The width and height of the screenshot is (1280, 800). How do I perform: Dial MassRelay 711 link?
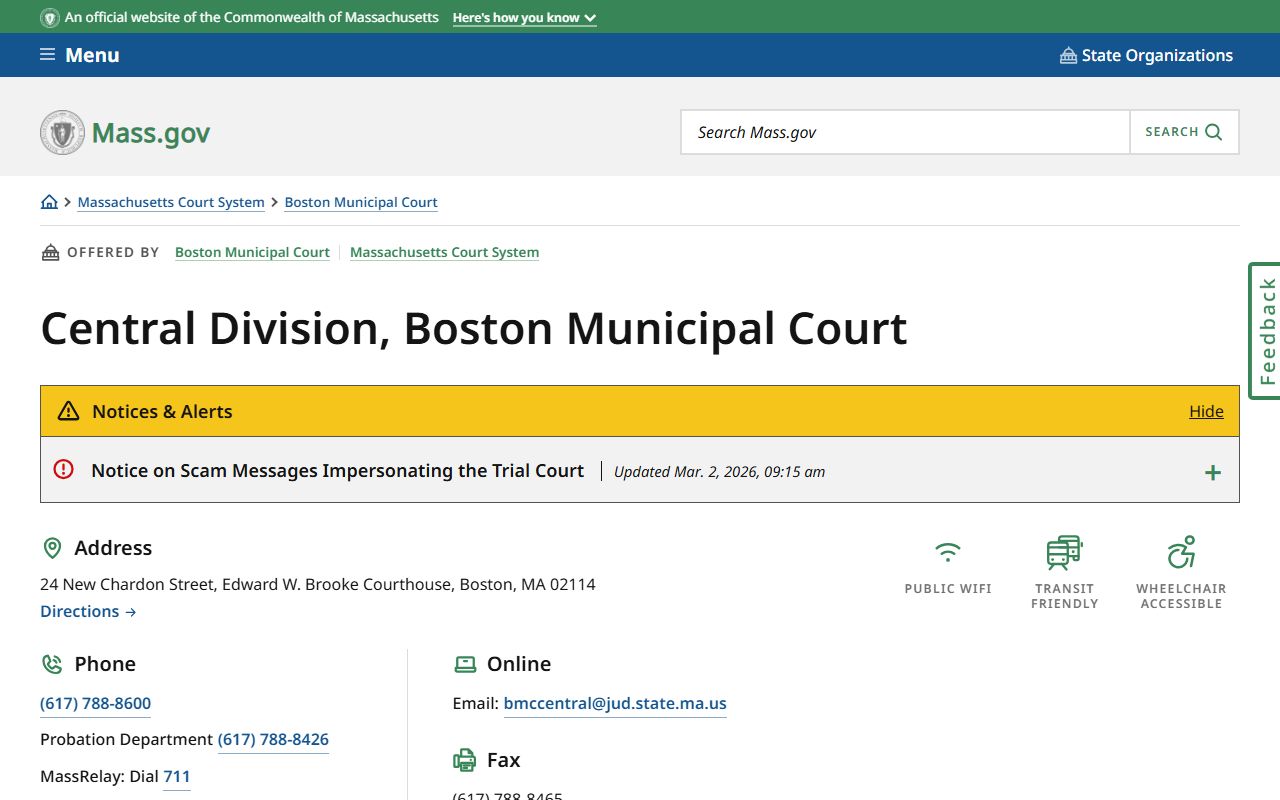click(176, 776)
